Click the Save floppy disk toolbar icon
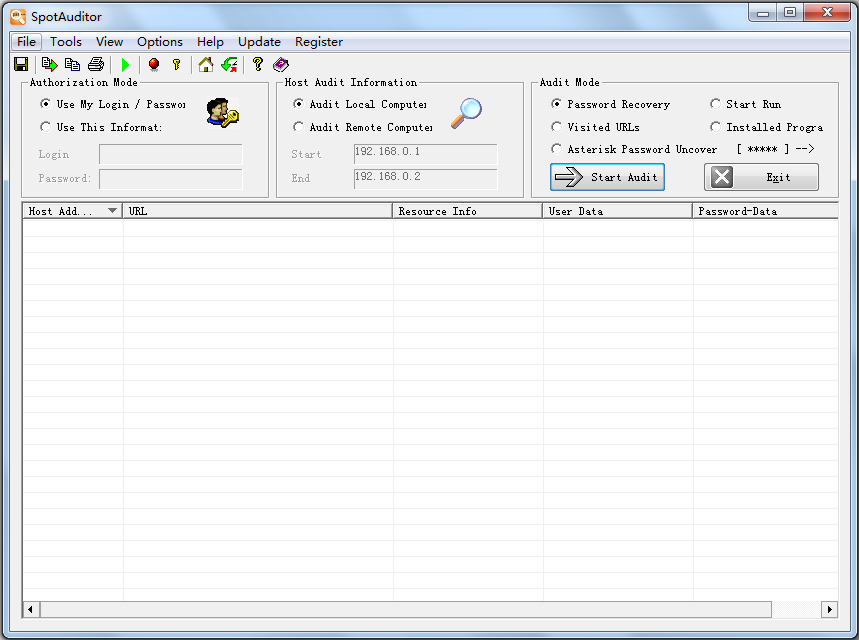 tap(21, 64)
